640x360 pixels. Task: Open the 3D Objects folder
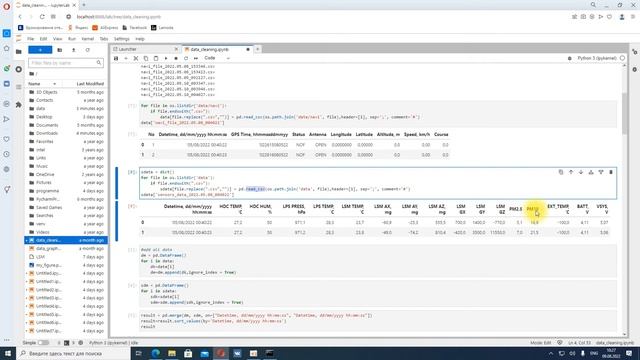[66, 92]
